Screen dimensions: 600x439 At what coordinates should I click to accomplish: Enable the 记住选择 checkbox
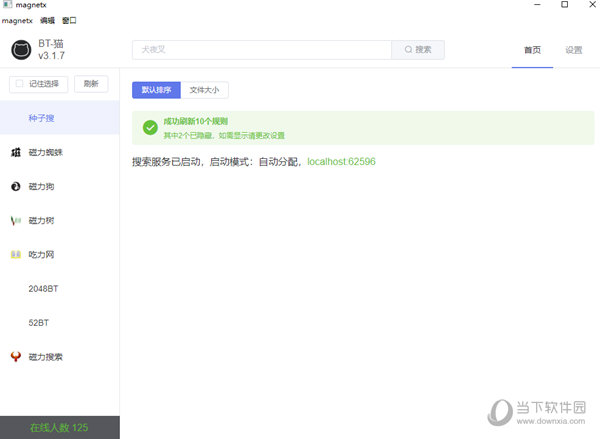click(20, 84)
